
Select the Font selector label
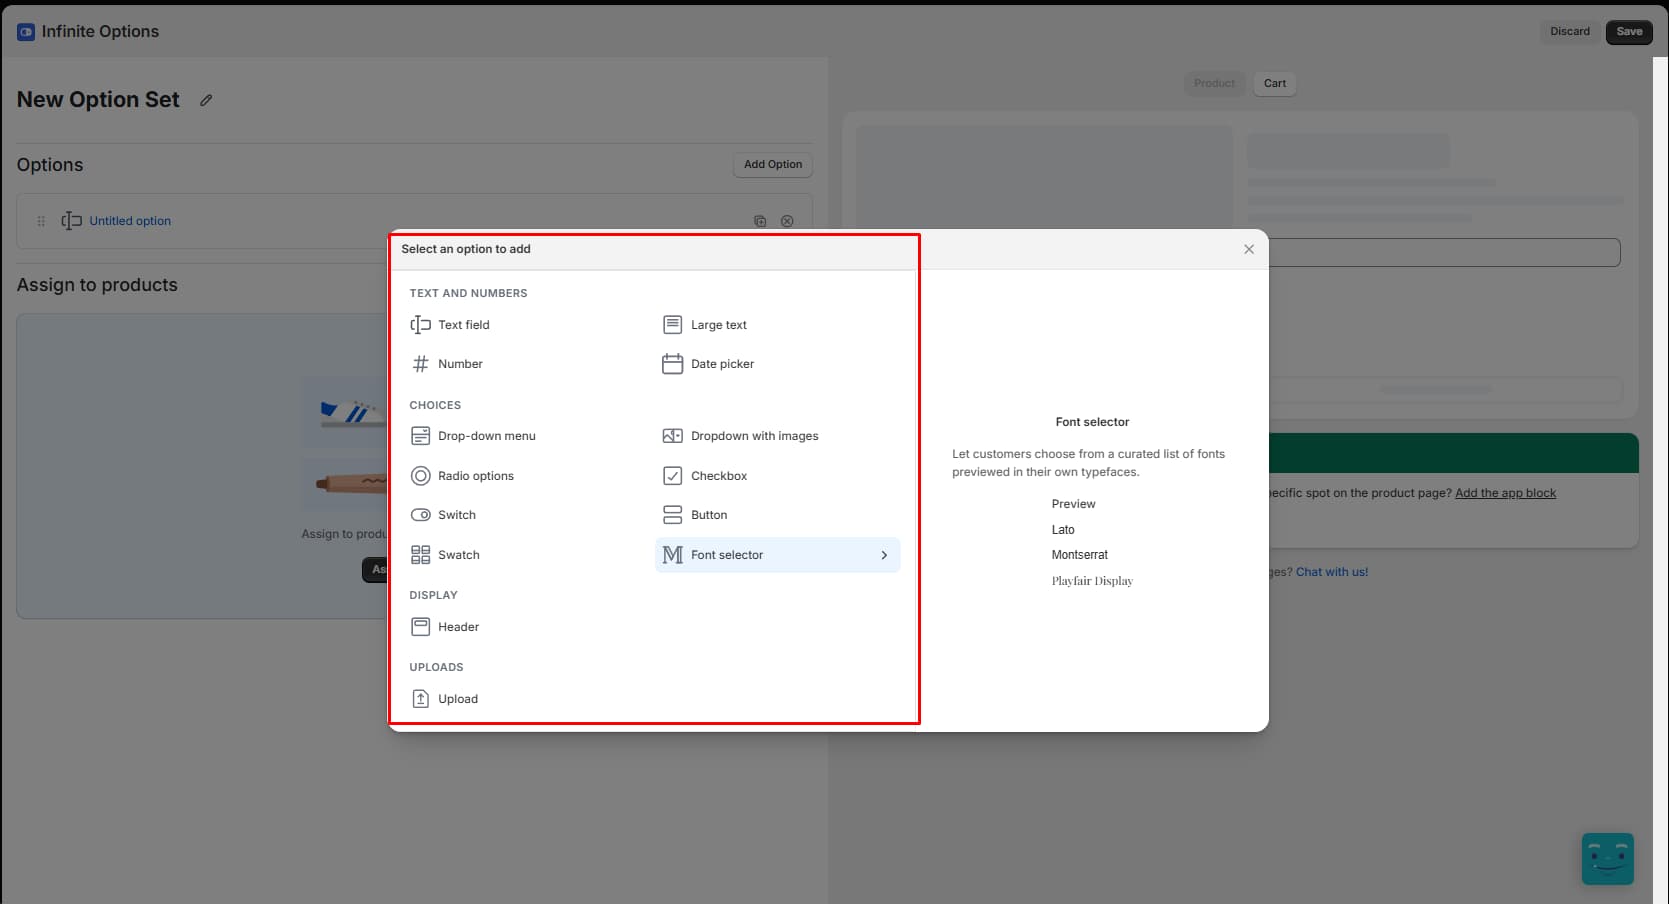727,555
